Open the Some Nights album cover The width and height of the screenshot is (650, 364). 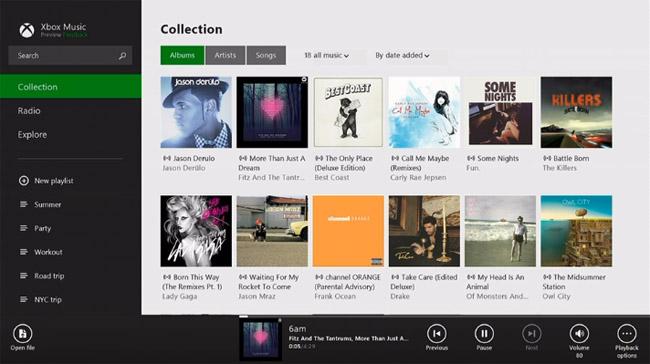click(x=500, y=112)
